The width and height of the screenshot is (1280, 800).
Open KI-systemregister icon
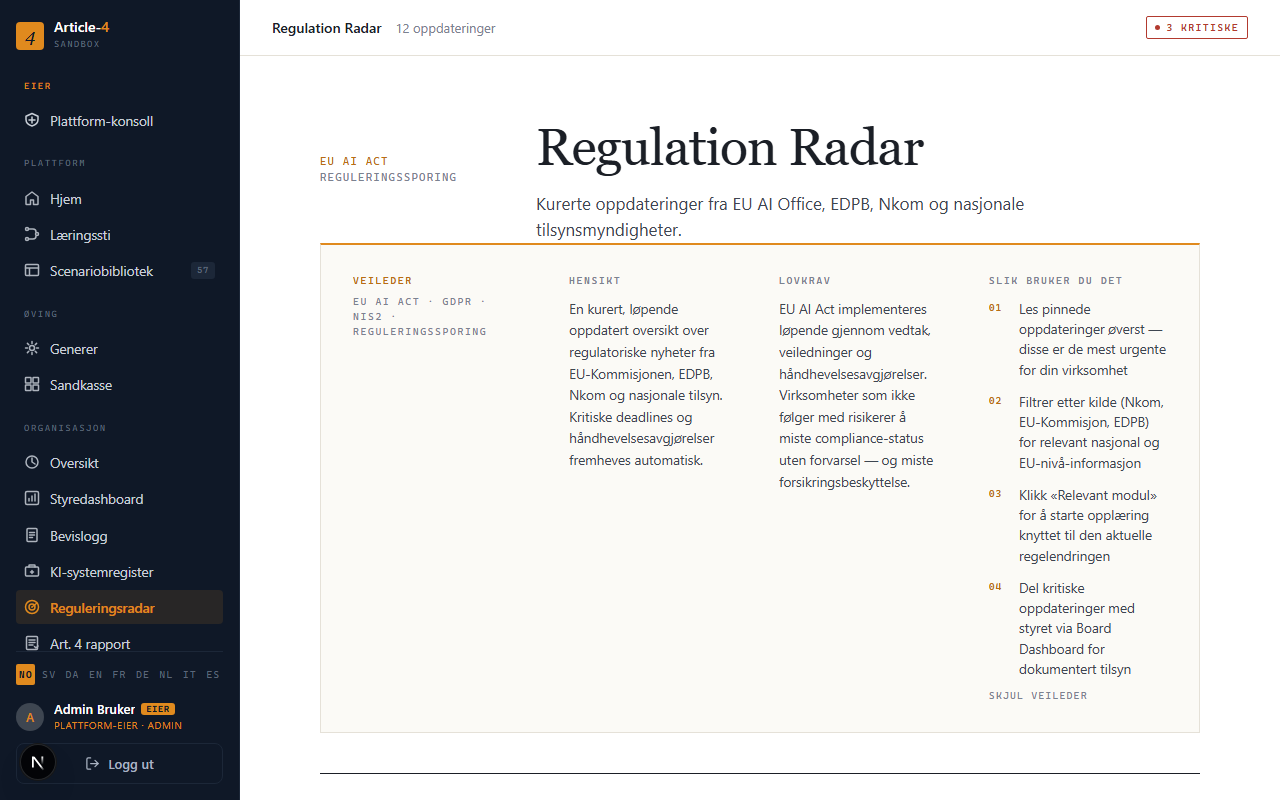[32, 572]
